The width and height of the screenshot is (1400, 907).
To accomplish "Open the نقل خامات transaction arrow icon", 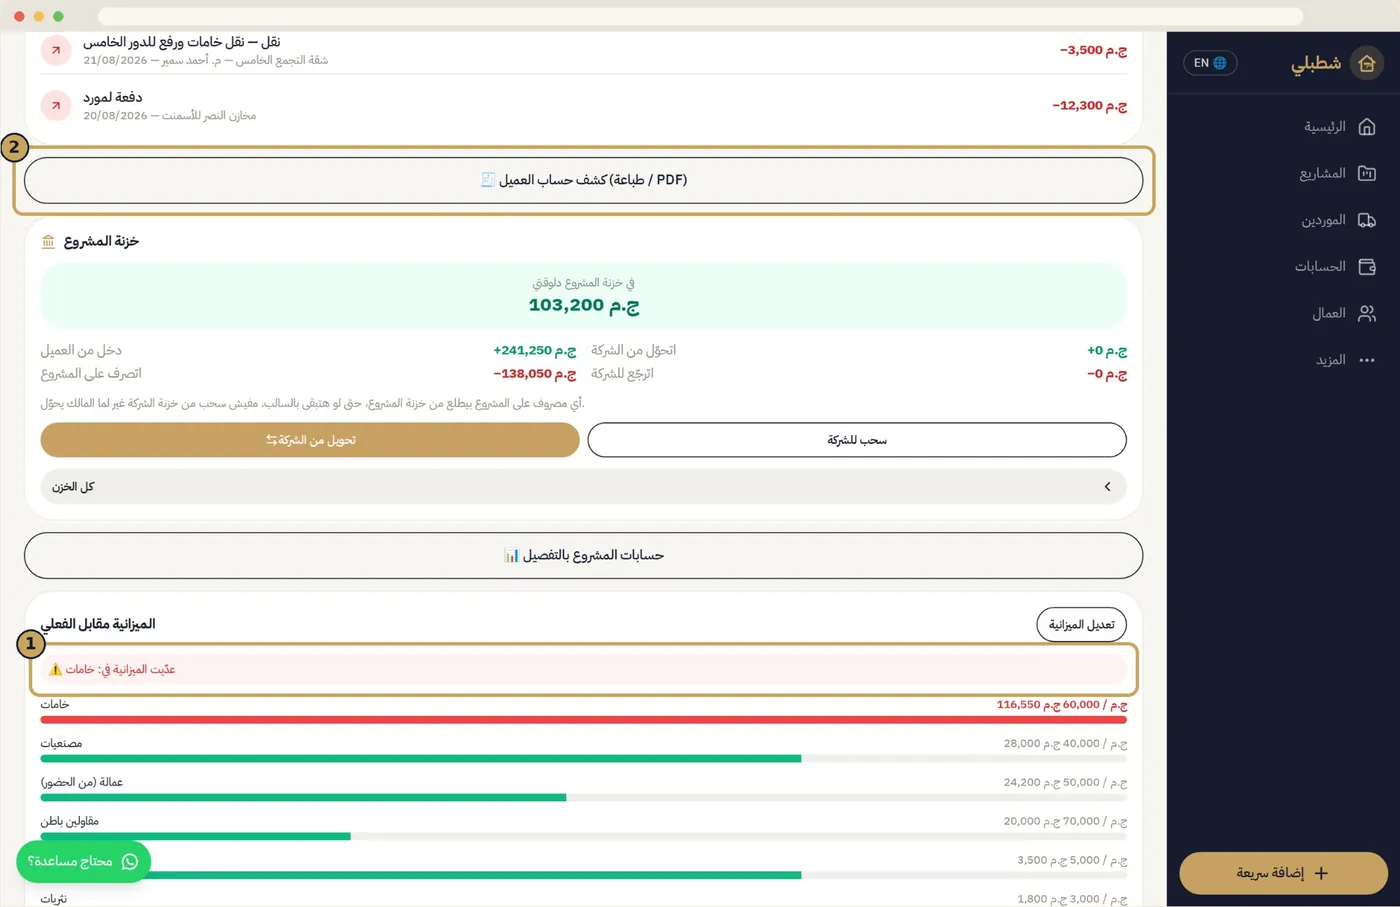I will tap(56, 50).
